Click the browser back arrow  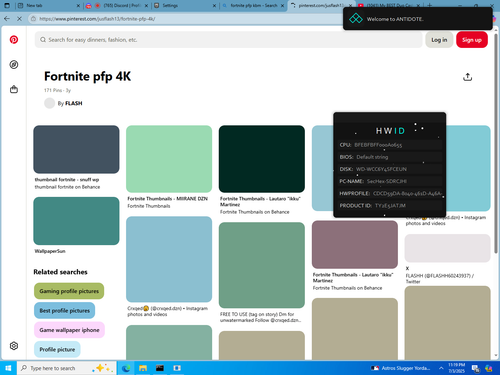pos(7,19)
